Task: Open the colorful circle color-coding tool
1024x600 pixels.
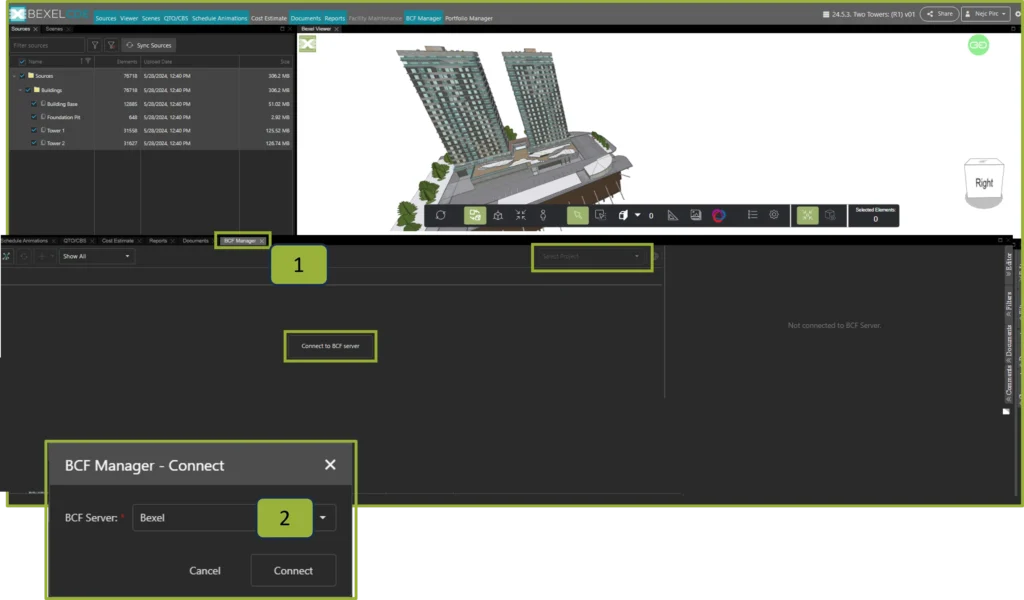Action: click(718, 215)
